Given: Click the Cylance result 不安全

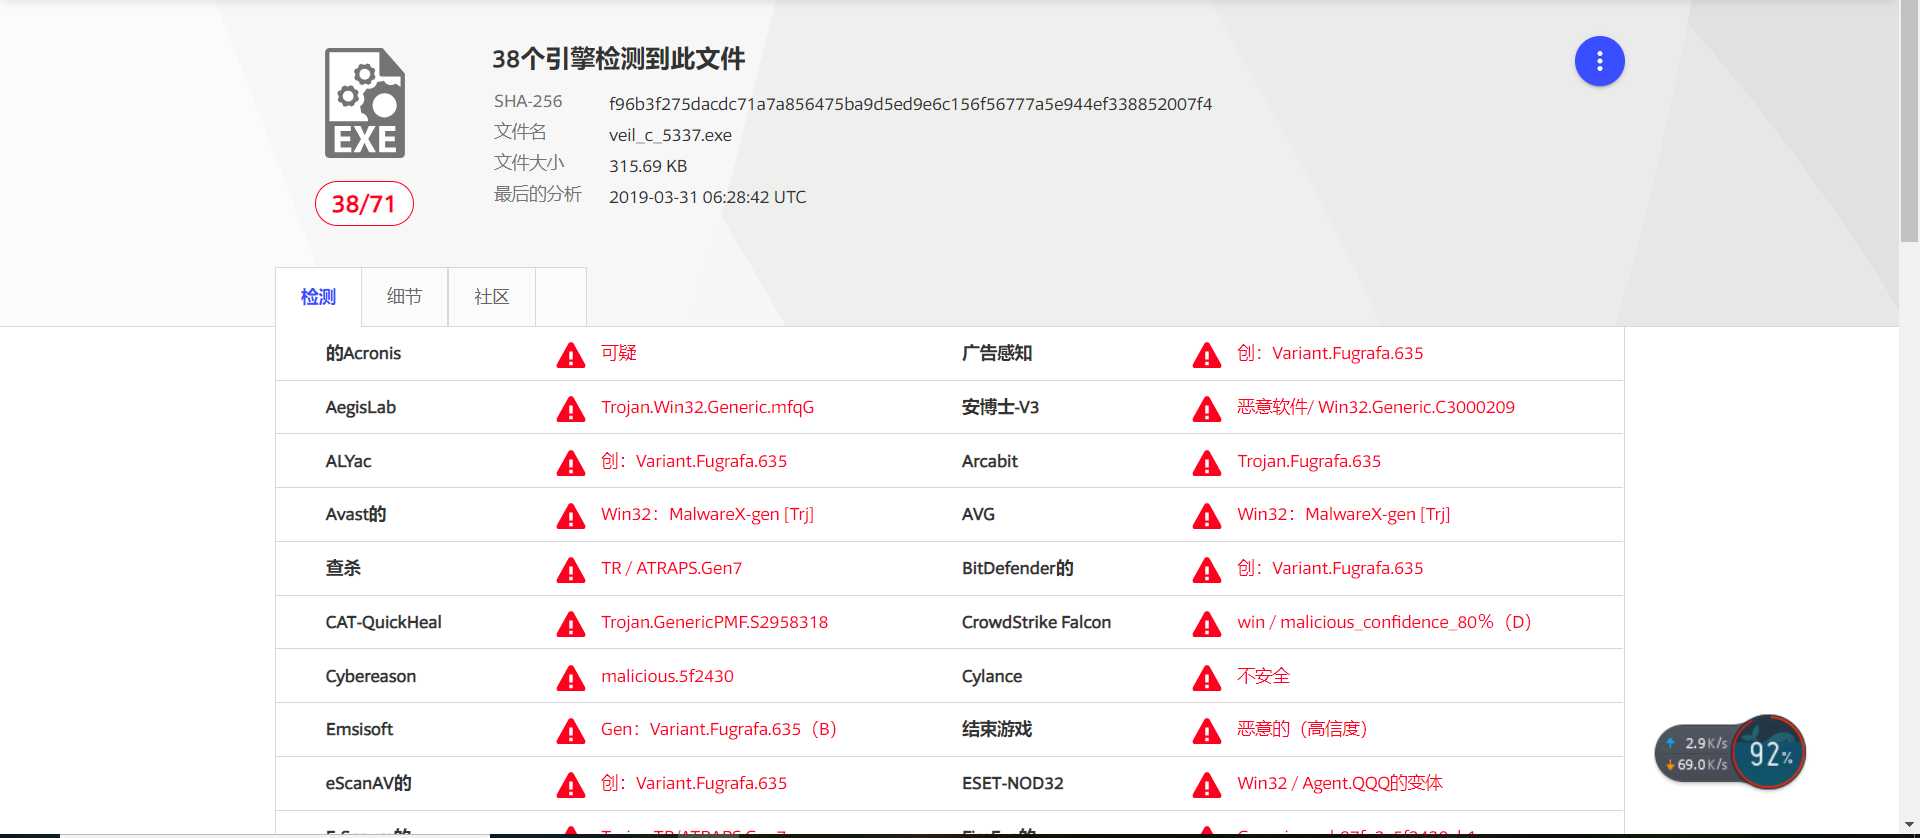Looking at the screenshot, I should tap(1263, 676).
